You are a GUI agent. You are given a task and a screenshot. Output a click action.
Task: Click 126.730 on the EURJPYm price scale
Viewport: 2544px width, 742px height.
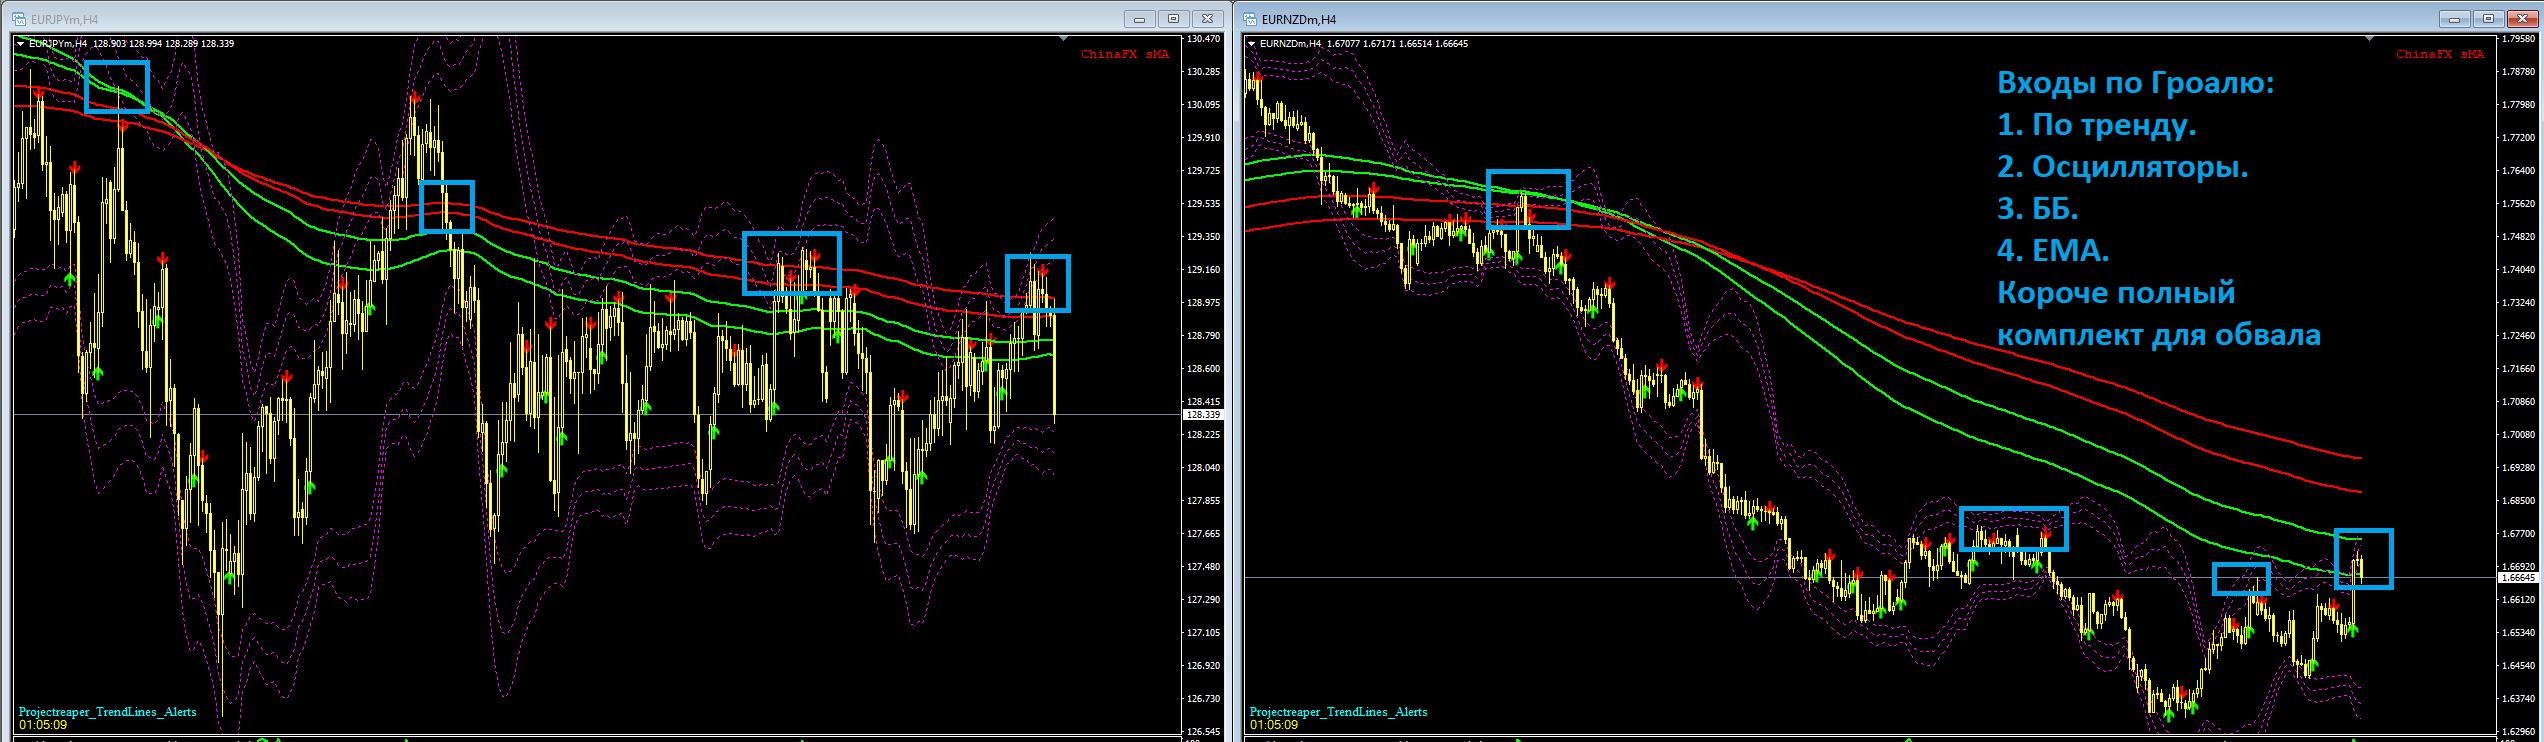[x=1204, y=699]
